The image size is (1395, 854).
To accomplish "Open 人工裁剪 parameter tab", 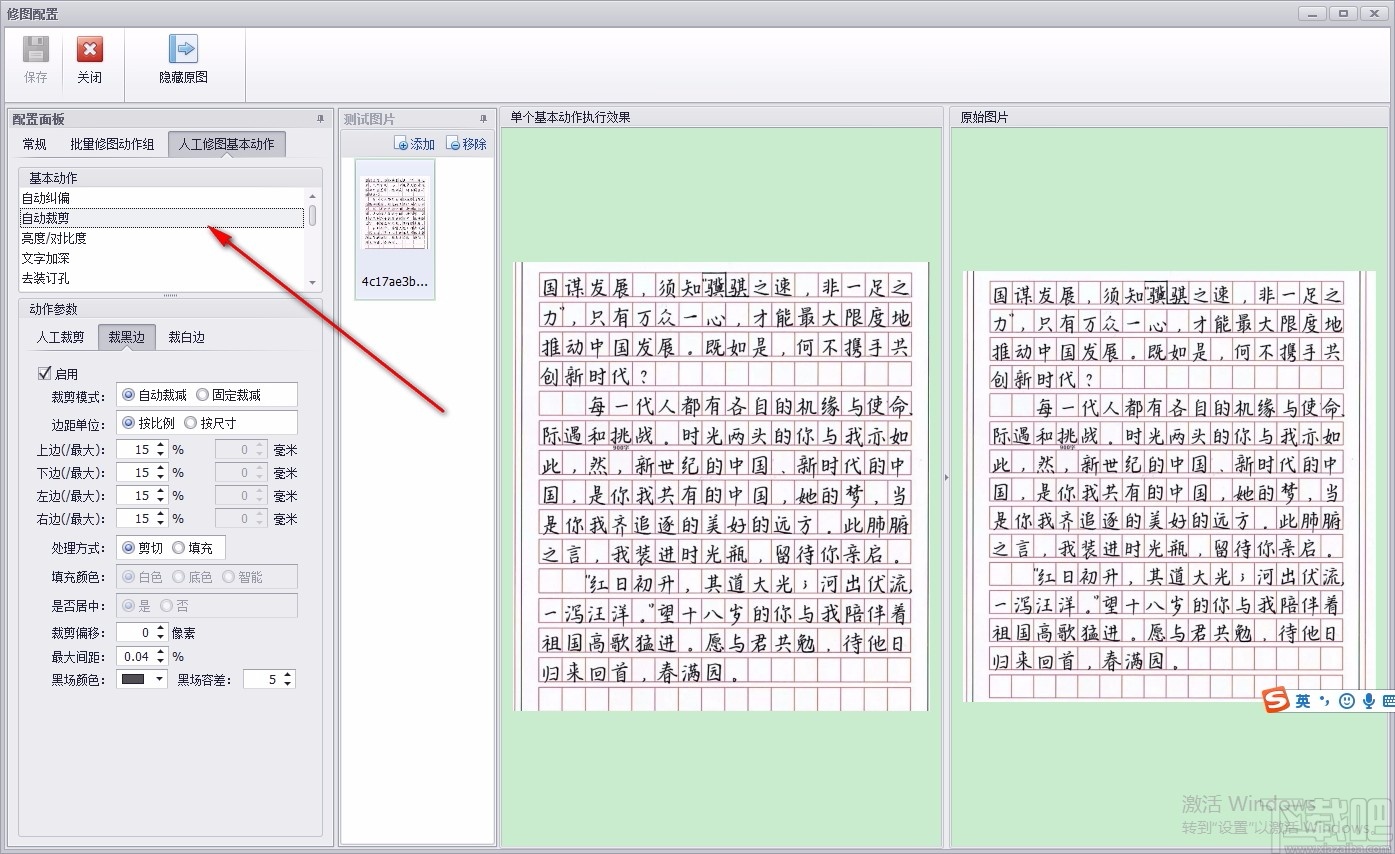I will (61, 337).
